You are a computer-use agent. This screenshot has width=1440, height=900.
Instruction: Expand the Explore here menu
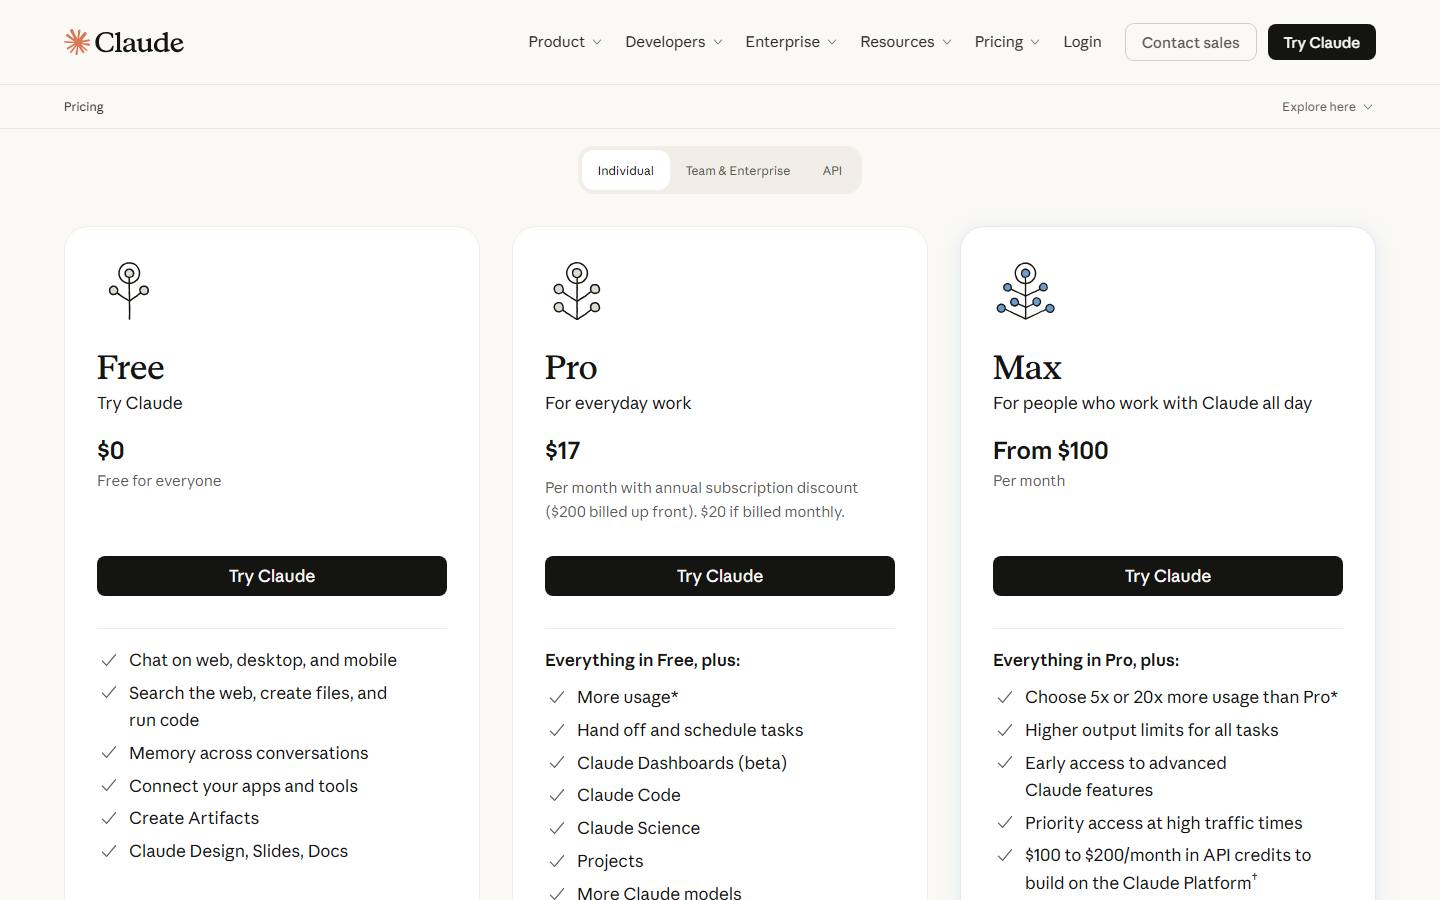pos(1327,107)
